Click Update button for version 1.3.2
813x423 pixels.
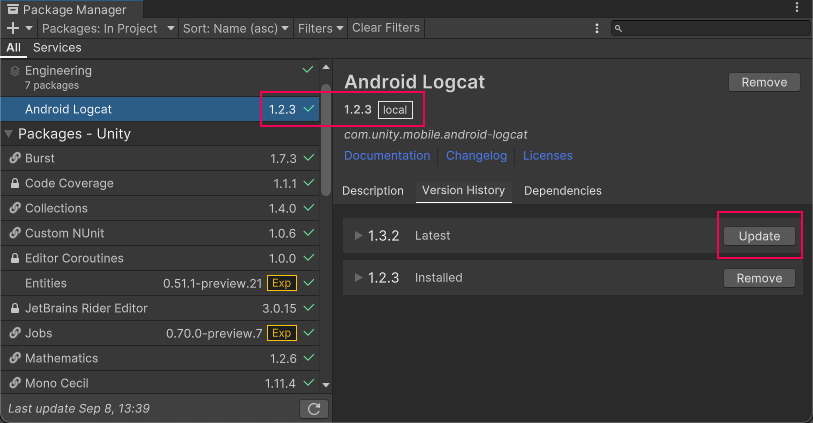(x=759, y=236)
